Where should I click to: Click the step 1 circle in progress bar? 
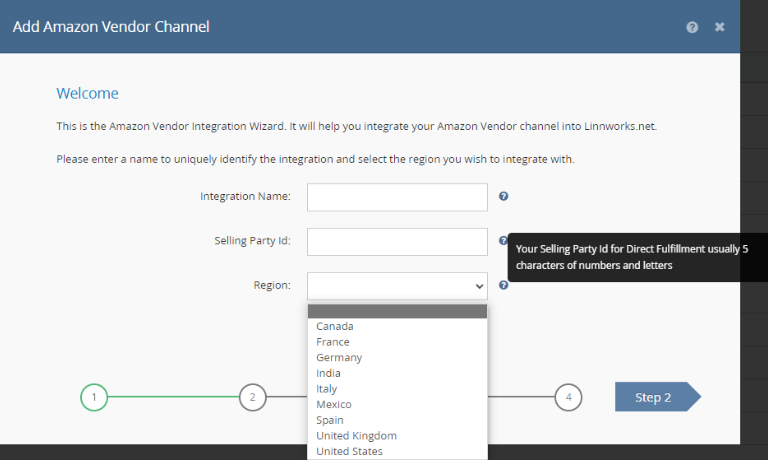click(94, 397)
